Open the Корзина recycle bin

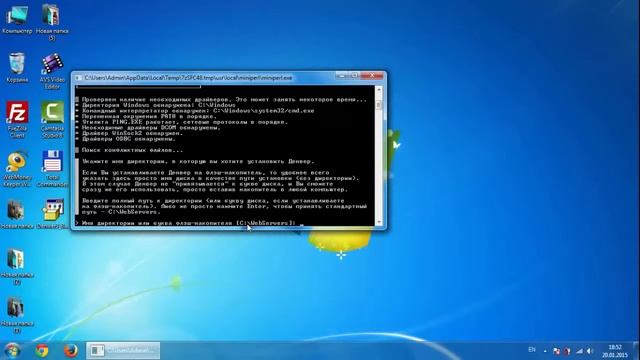[17, 68]
